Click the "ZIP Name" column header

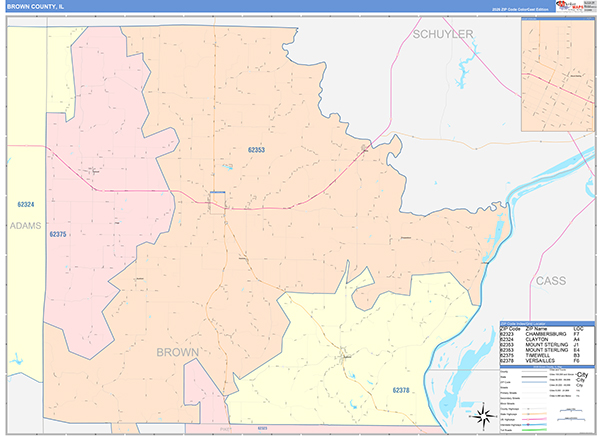(x=536, y=329)
